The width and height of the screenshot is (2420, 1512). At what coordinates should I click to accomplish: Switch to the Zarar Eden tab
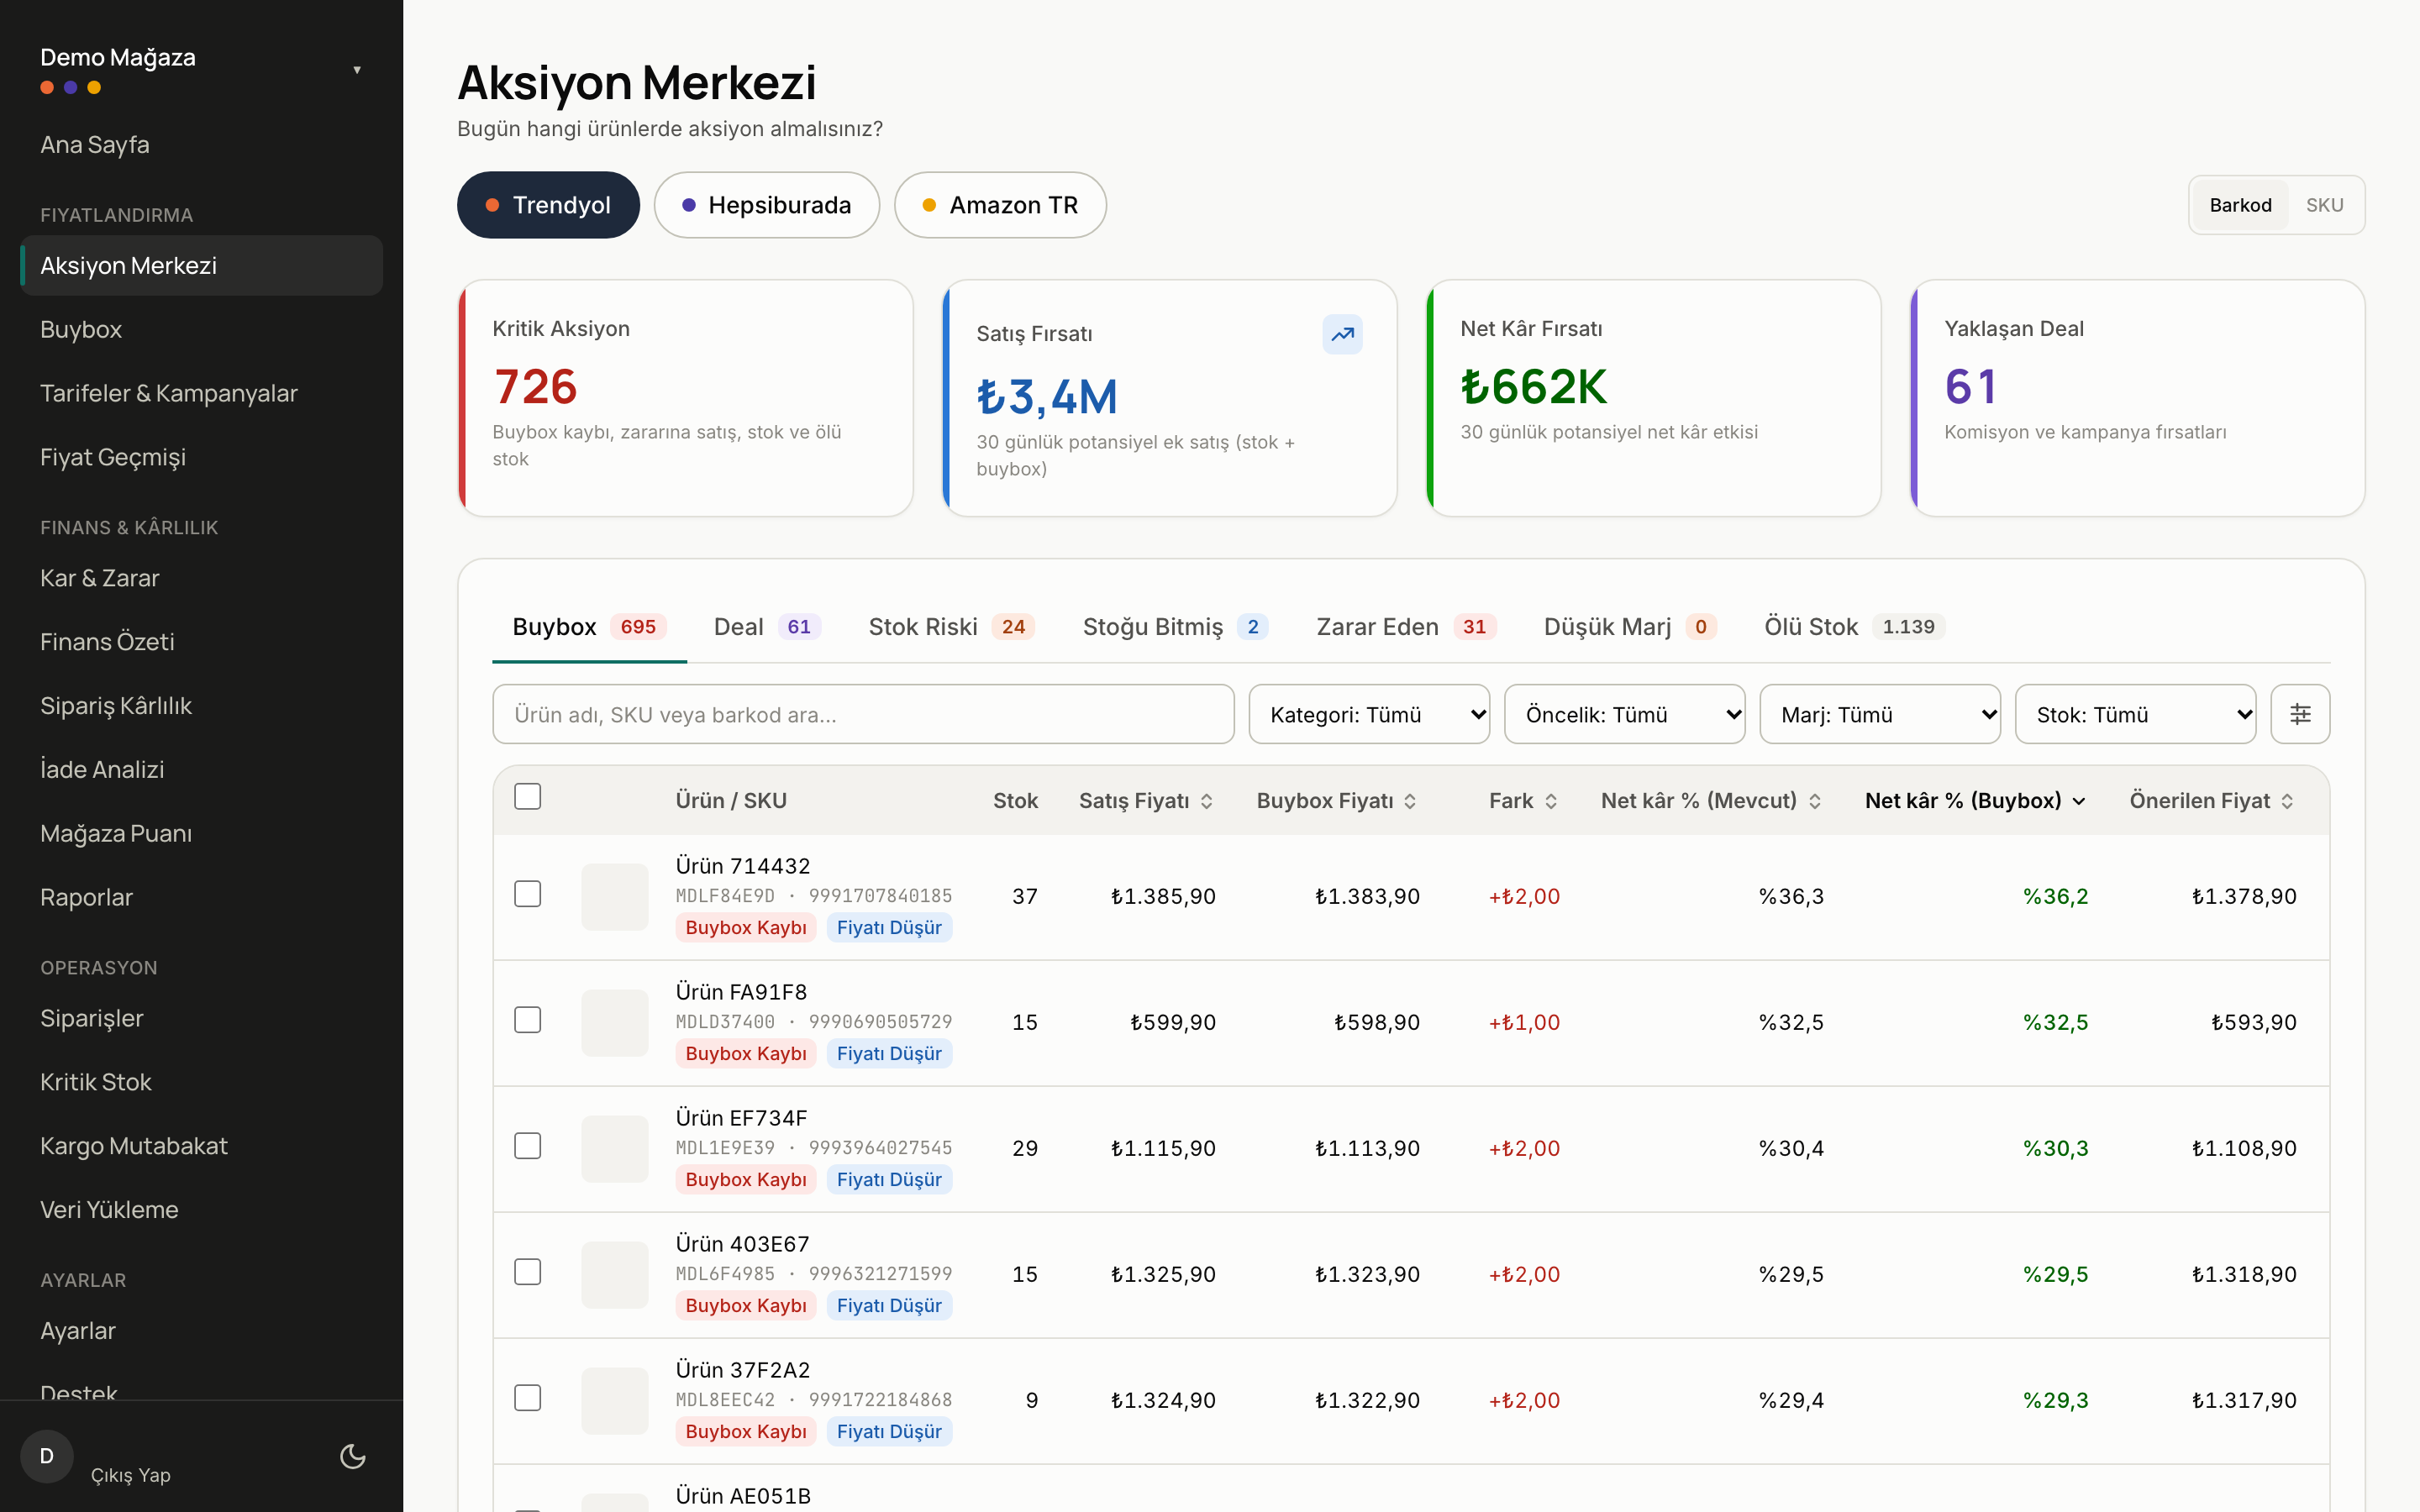[1405, 627]
